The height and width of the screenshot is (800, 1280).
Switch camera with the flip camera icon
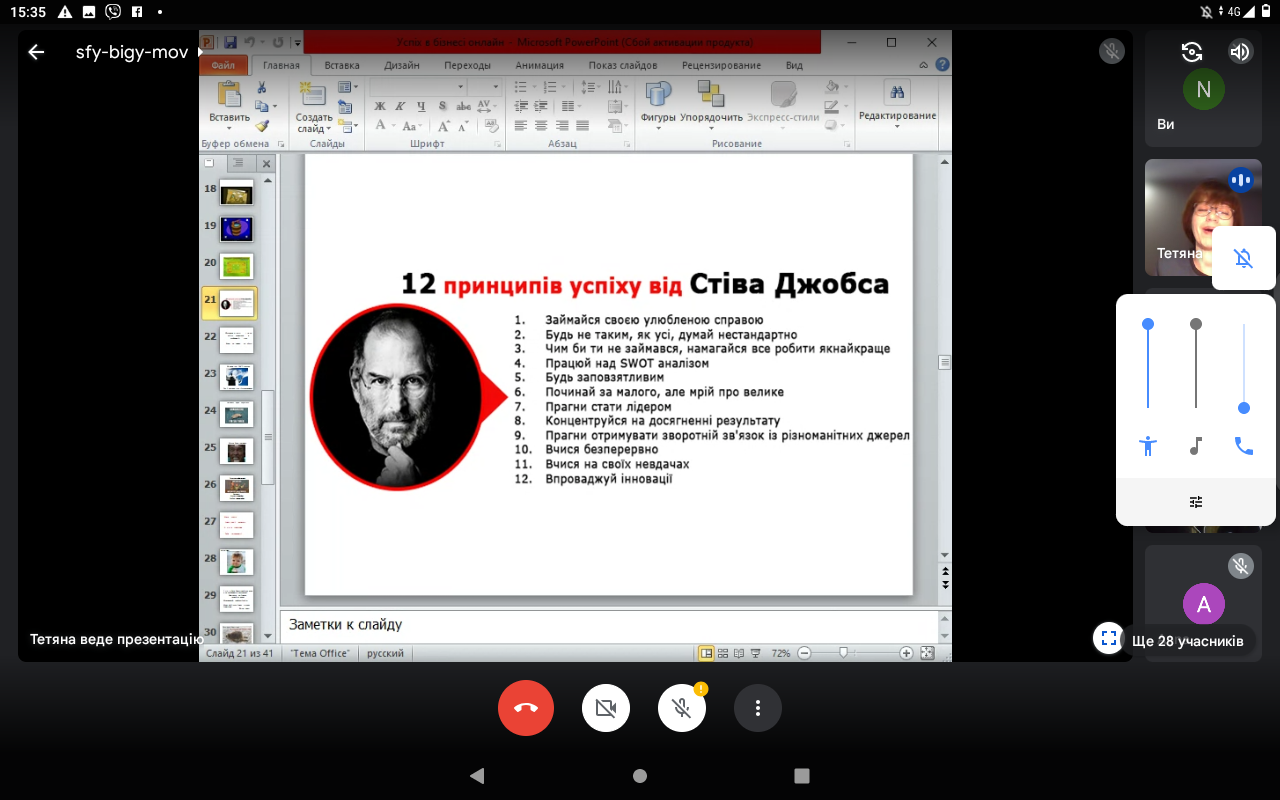pyautogui.click(x=1191, y=52)
